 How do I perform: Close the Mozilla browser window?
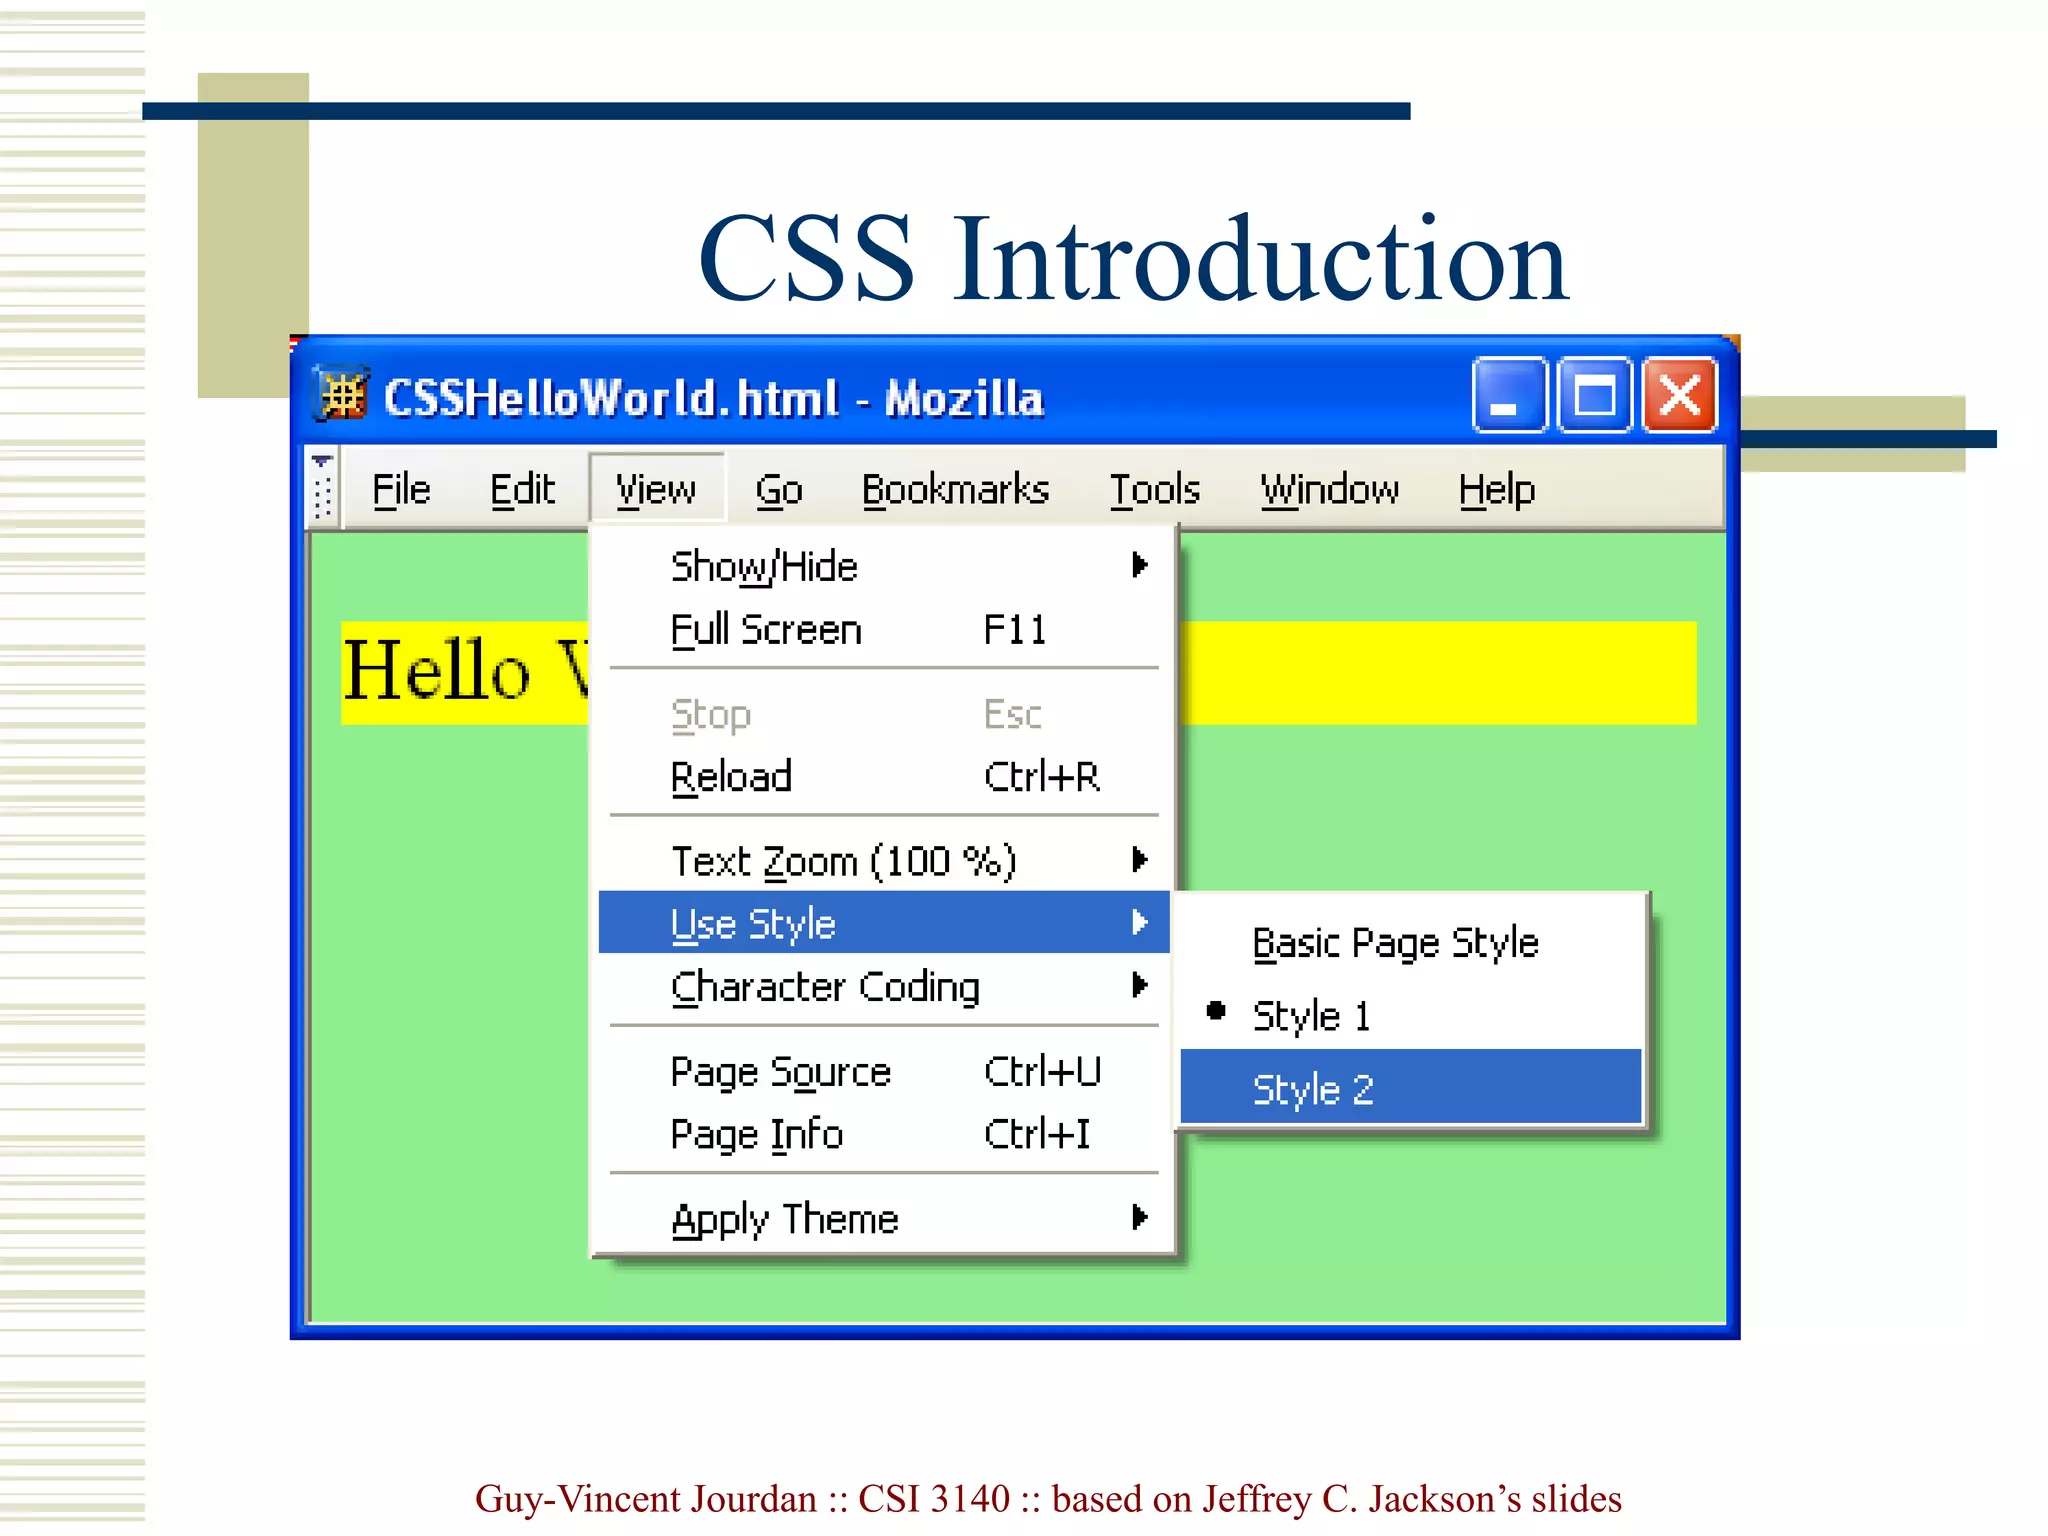1680,396
